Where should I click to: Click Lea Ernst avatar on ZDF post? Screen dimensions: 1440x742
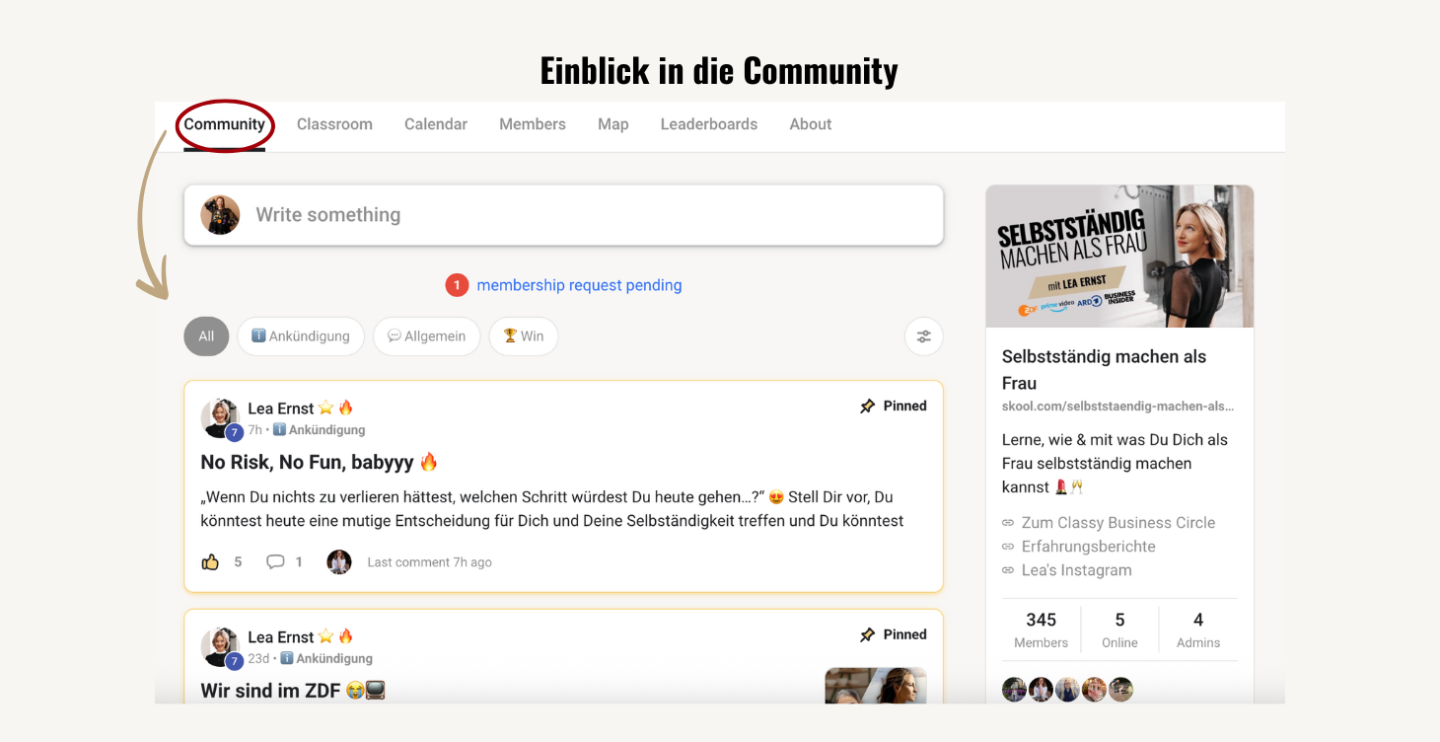click(219, 646)
